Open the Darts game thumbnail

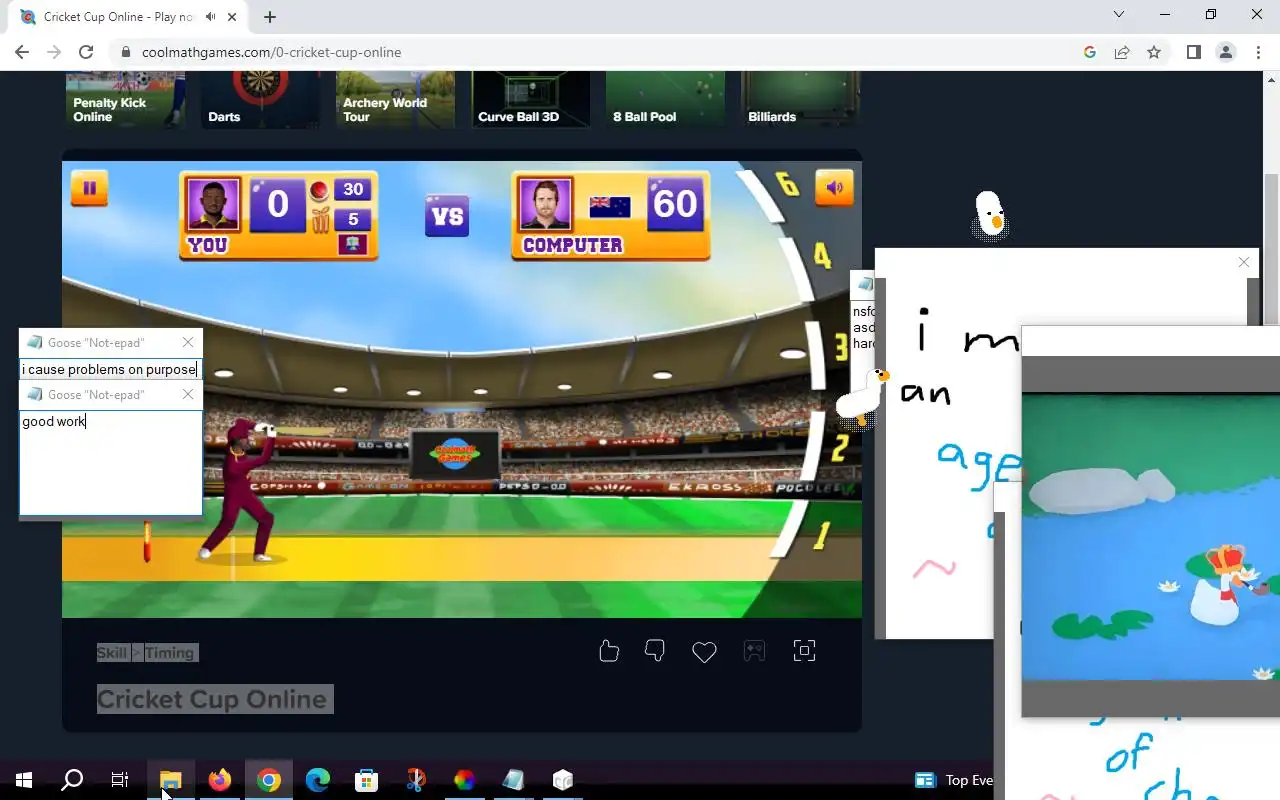point(260,99)
